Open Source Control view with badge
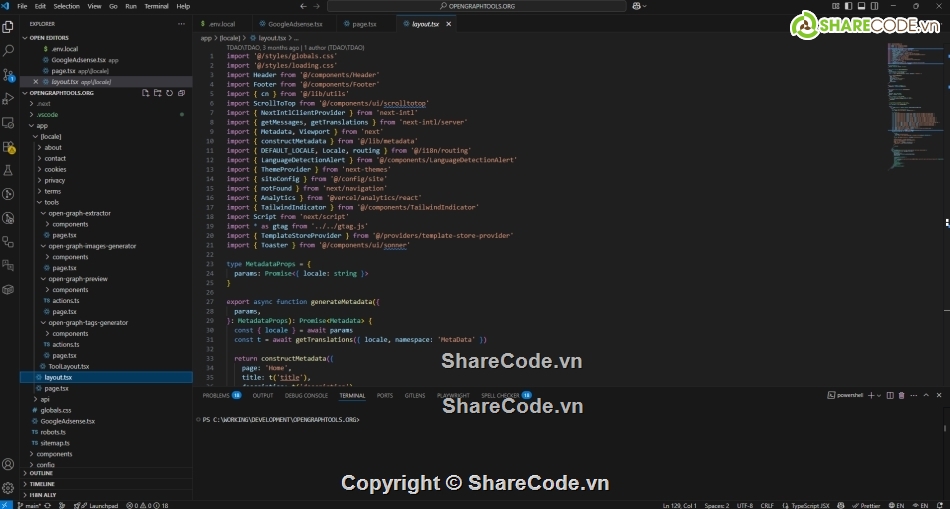Image resolution: width=950 pixels, height=509 pixels. (x=8, y=75)
